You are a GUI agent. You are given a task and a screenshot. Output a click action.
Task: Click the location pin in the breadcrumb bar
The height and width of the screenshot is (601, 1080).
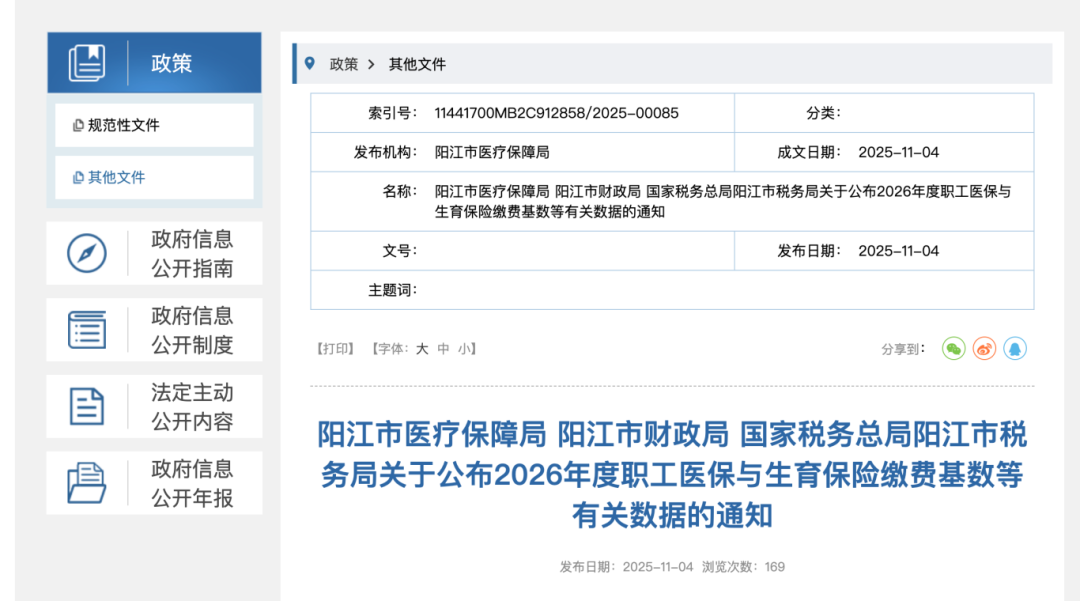311,63
